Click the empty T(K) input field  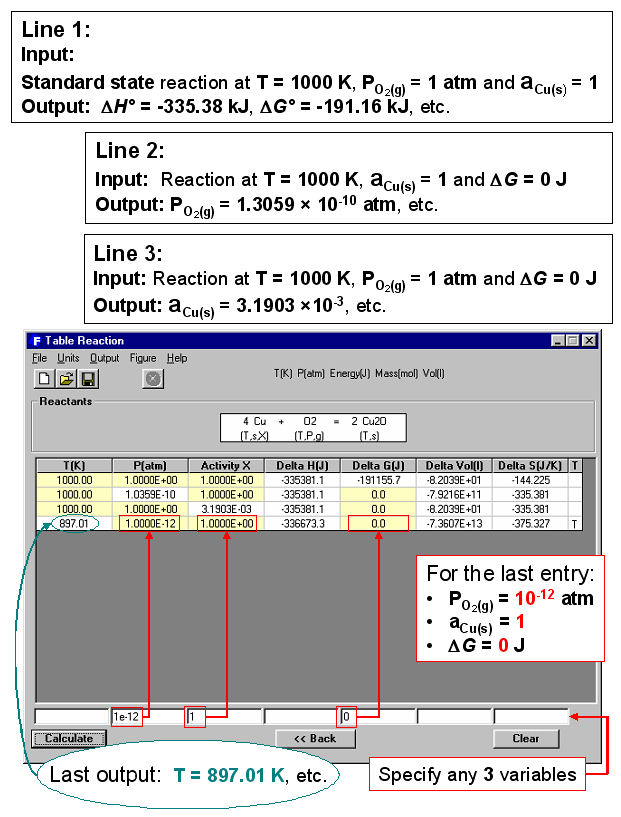(71, 717)
